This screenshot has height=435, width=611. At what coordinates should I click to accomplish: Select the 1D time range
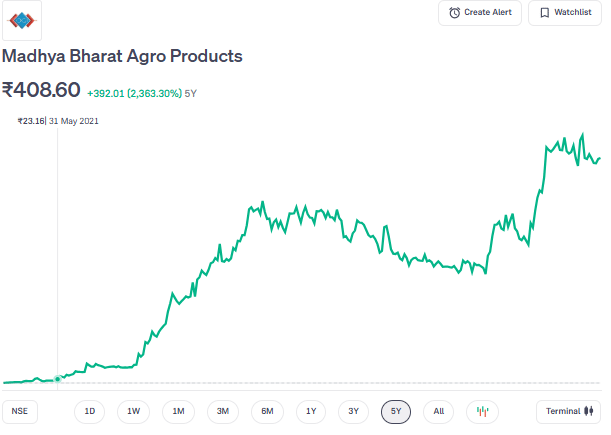pos(90,411)
